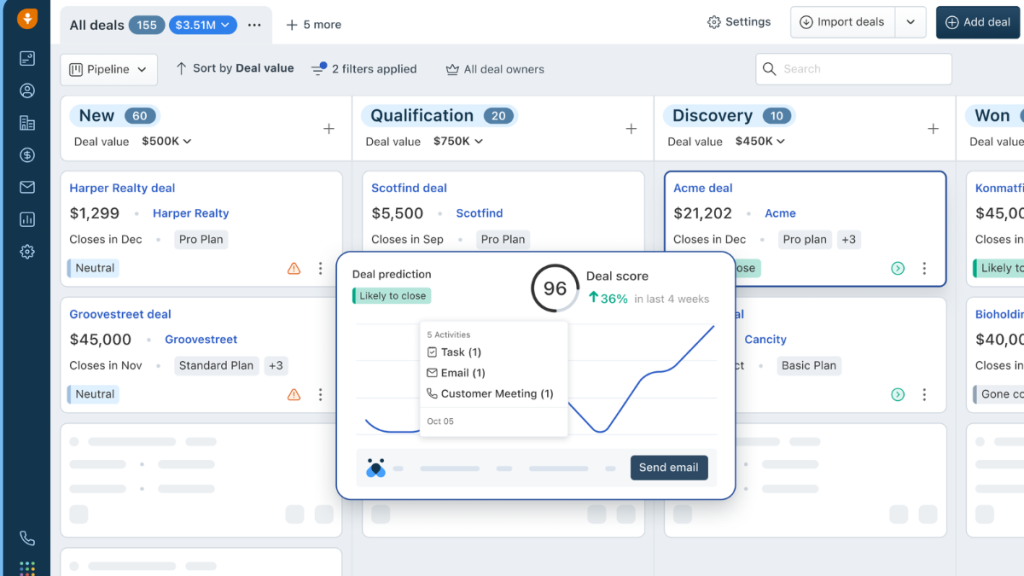Click the crown icon next to 'All deal owners'

point(453,69)
